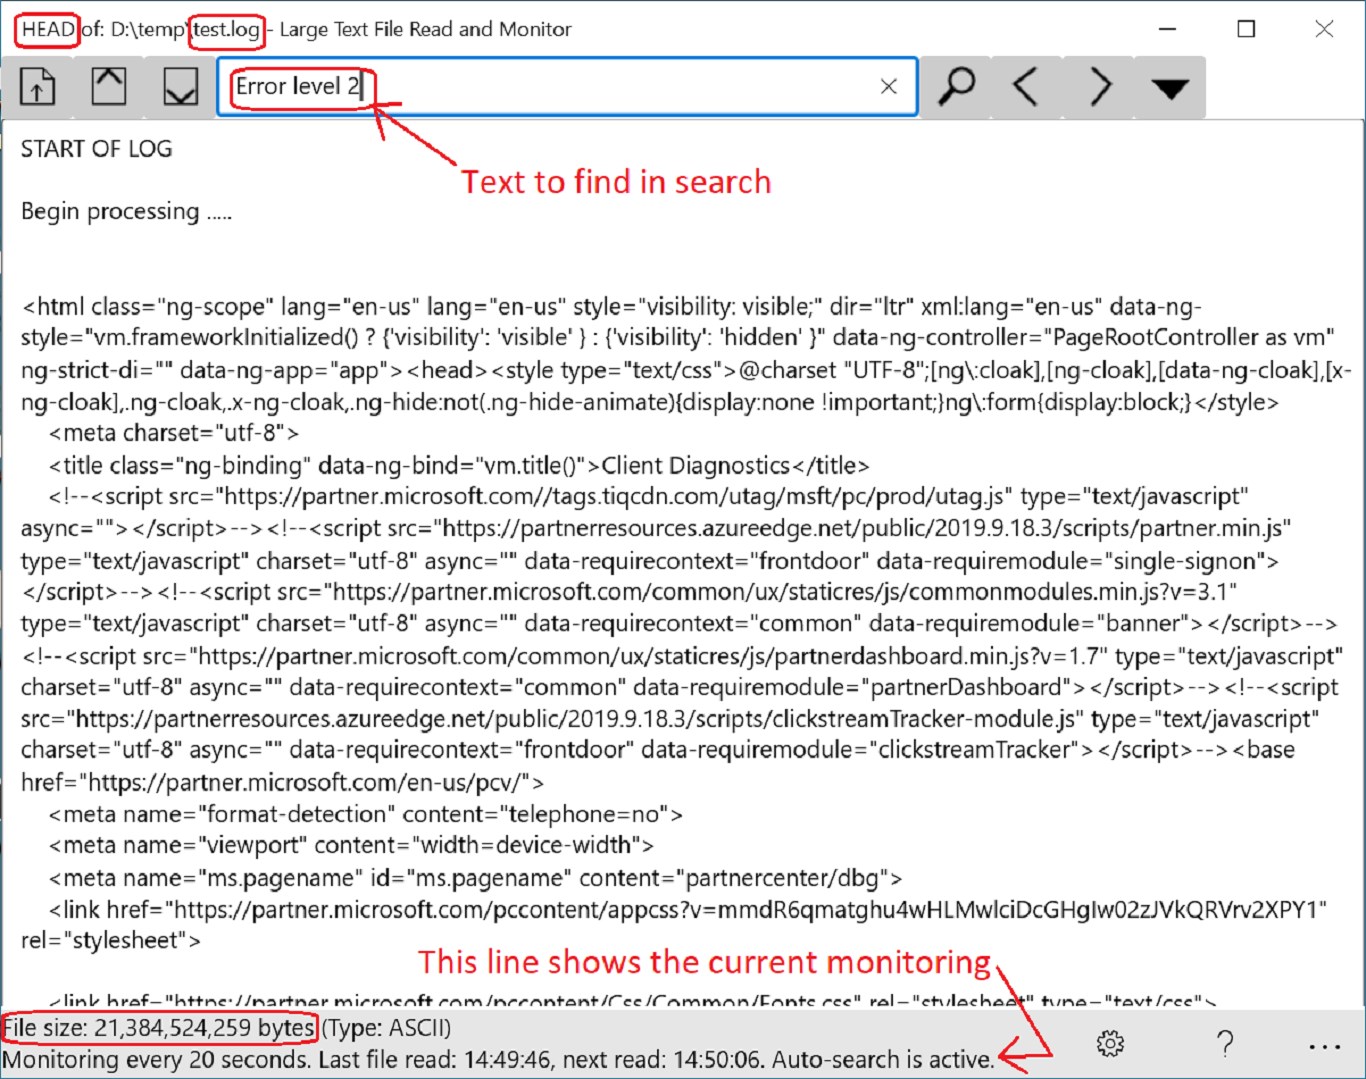Select the 'START OF LOG' line
The height and width of the screenshot is (1079, 1366).
96,149
